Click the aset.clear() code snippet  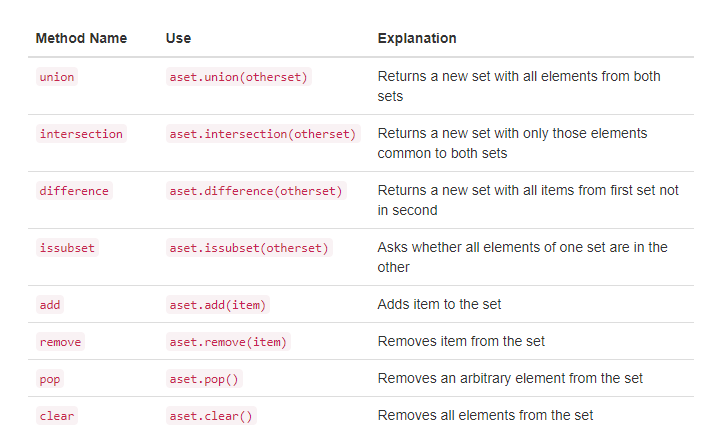212,416
